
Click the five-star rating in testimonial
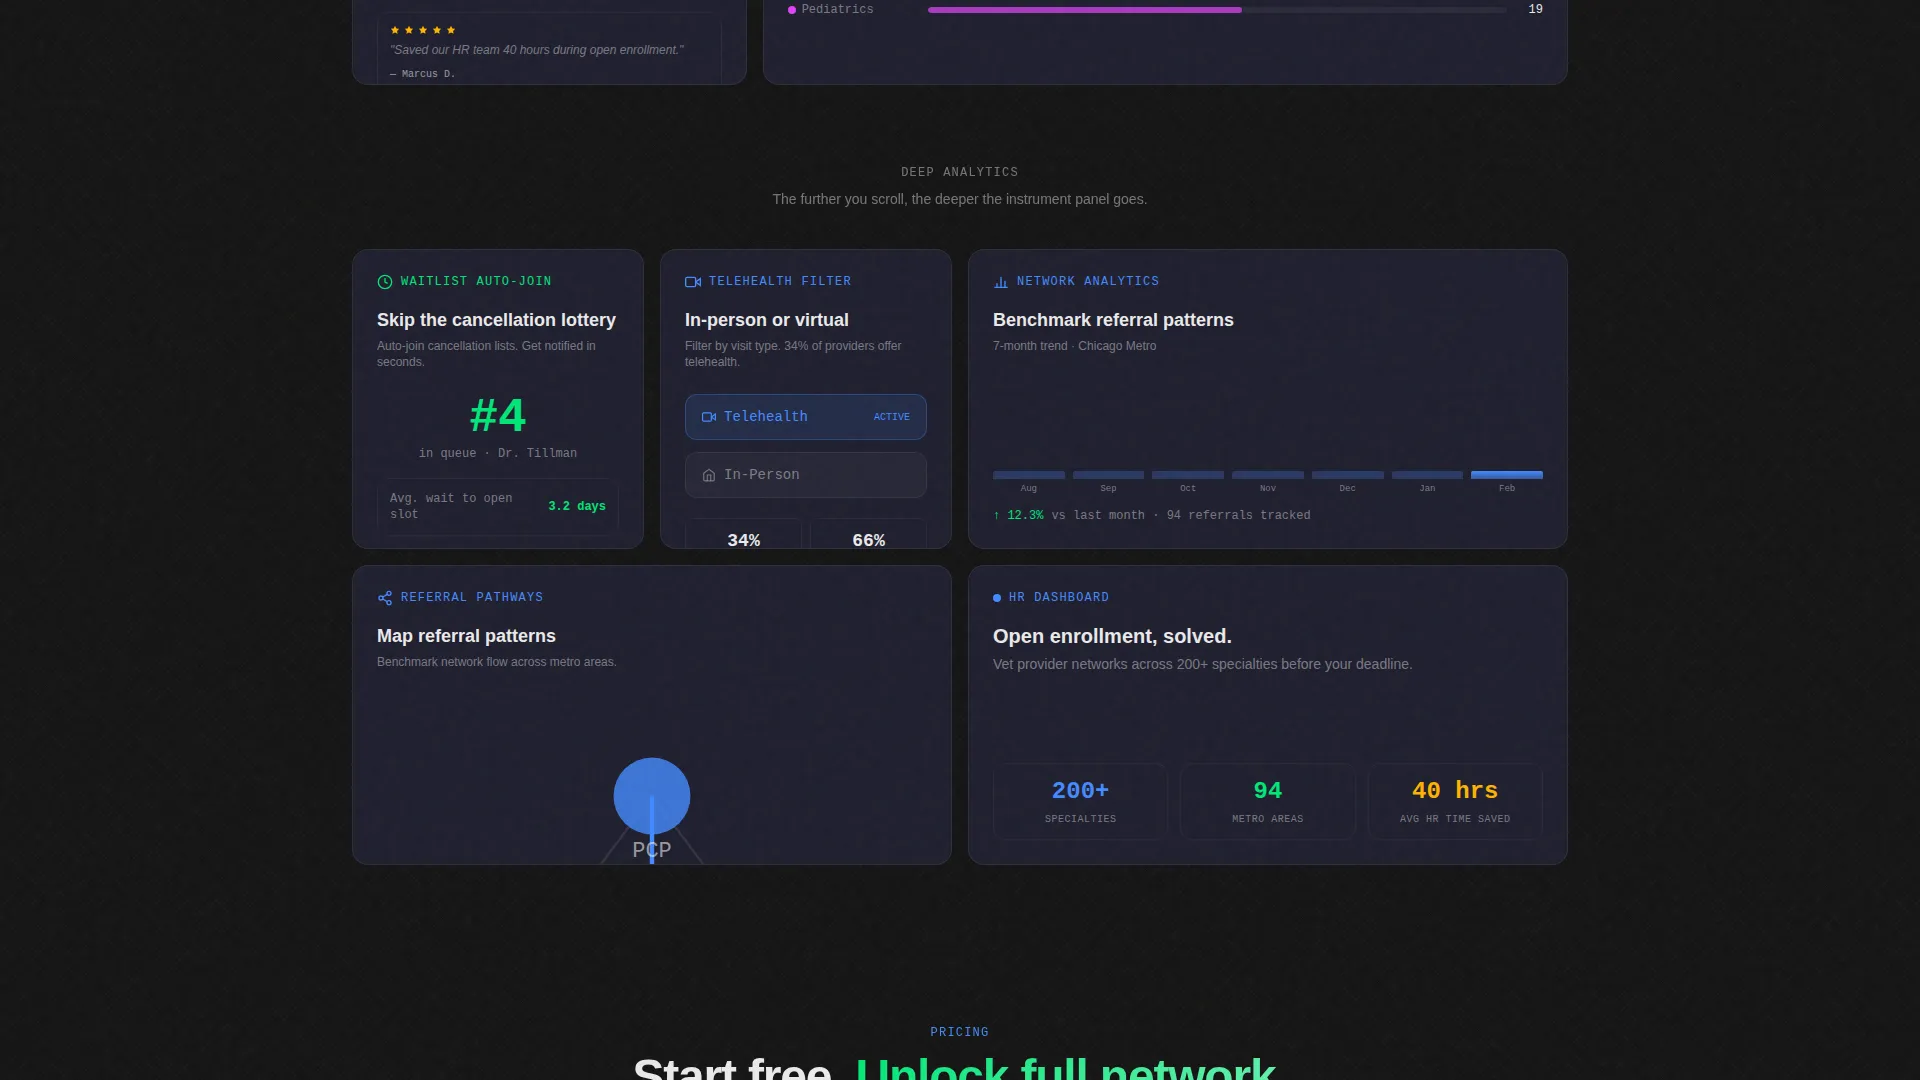(423, 30)
